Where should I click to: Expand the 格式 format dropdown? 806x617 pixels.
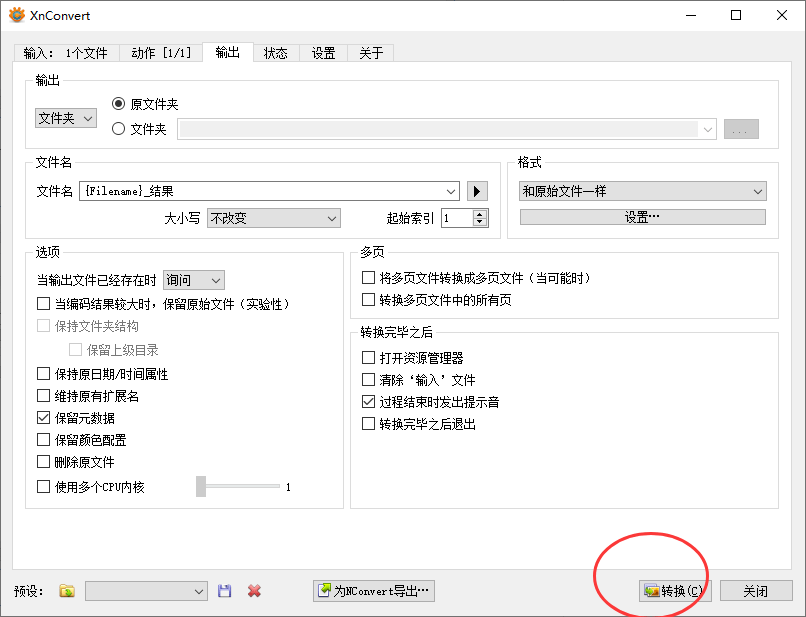tap(643, 191)
